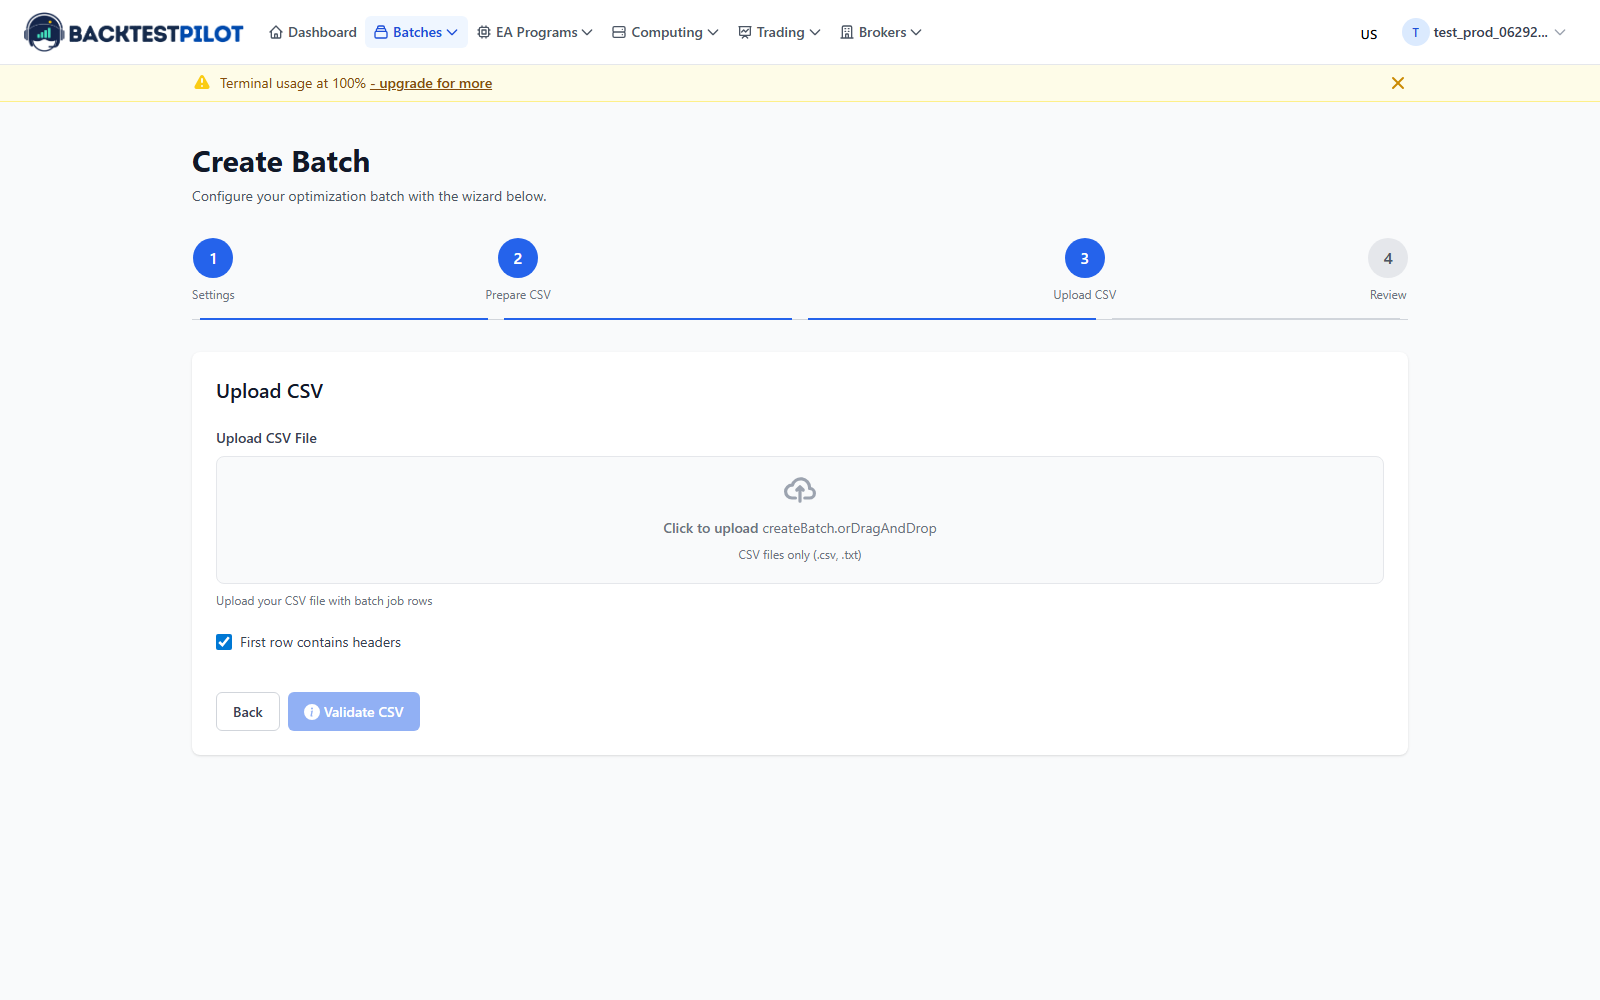Click the Back button

tap(248, 712)
